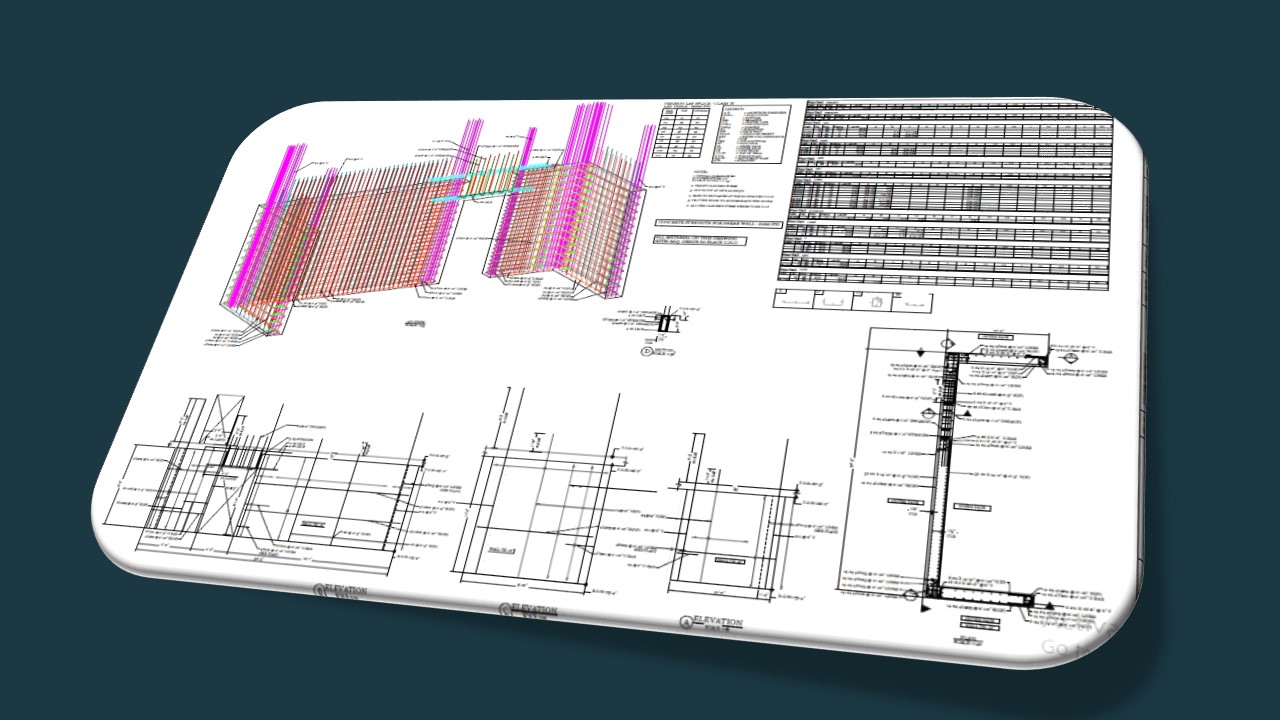Click the circled A elevation marker
The image size is (1280, 720).
click(685, 622)
